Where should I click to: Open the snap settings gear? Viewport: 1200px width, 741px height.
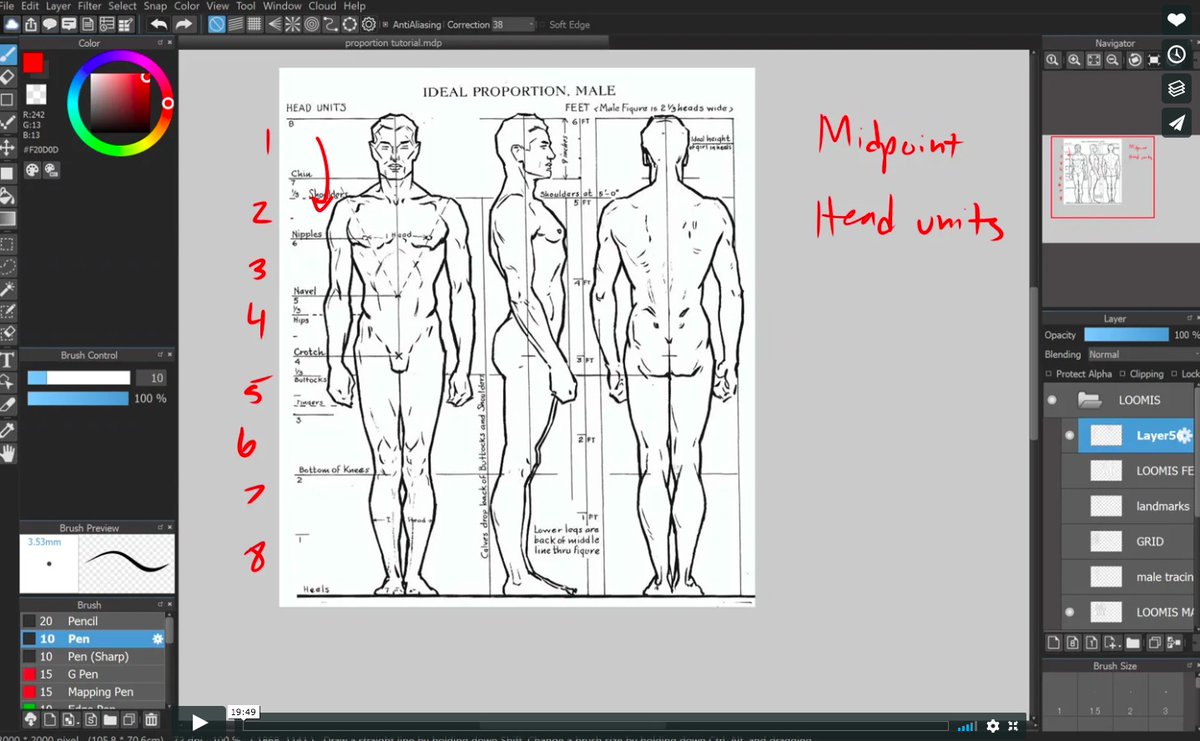point(368,24)
